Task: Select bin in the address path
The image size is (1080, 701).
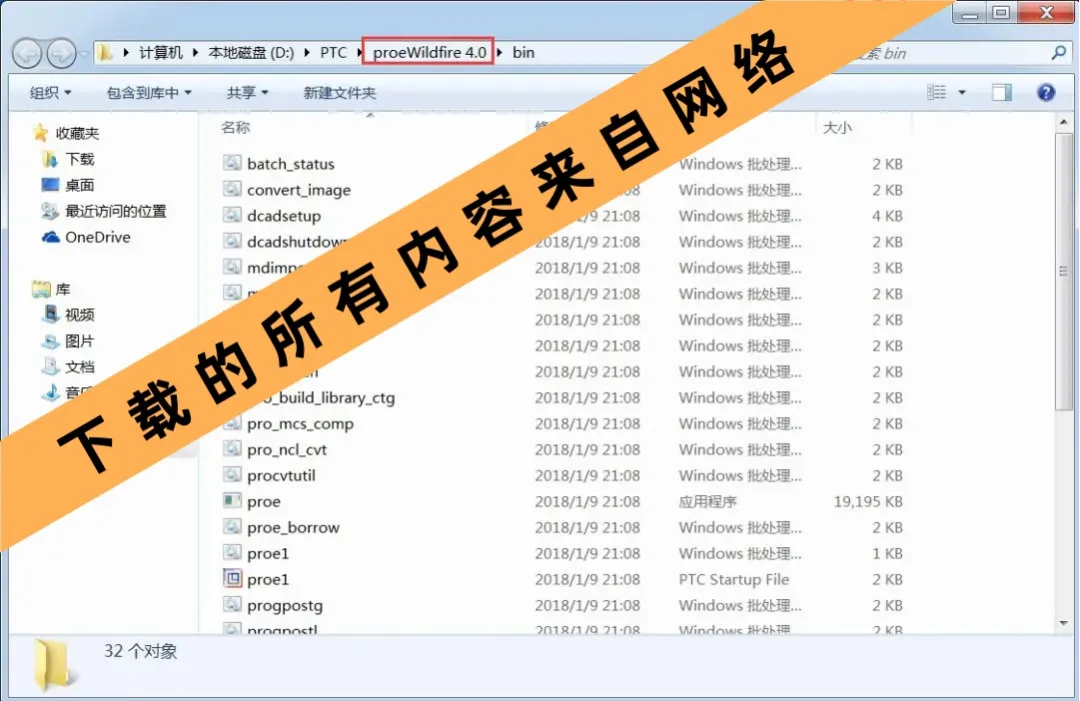Action: (x=523, y=52)
